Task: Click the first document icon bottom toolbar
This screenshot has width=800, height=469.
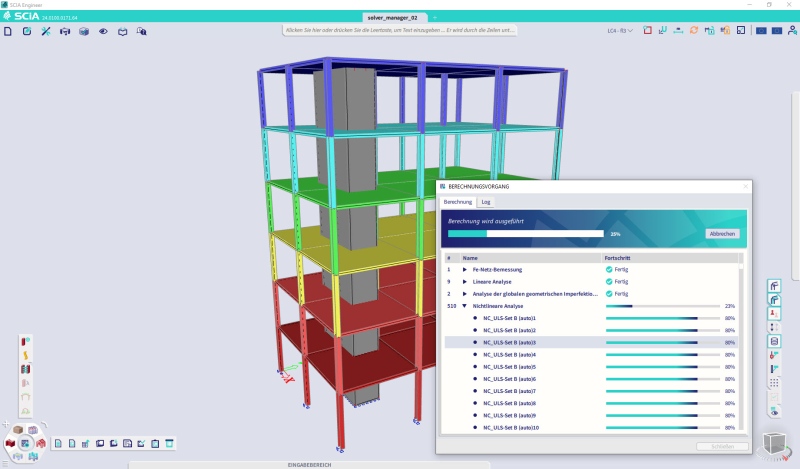Action: 58,443
